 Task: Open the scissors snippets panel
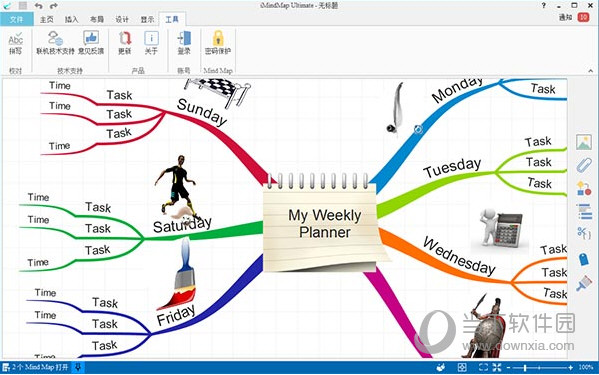coord(584,233)
